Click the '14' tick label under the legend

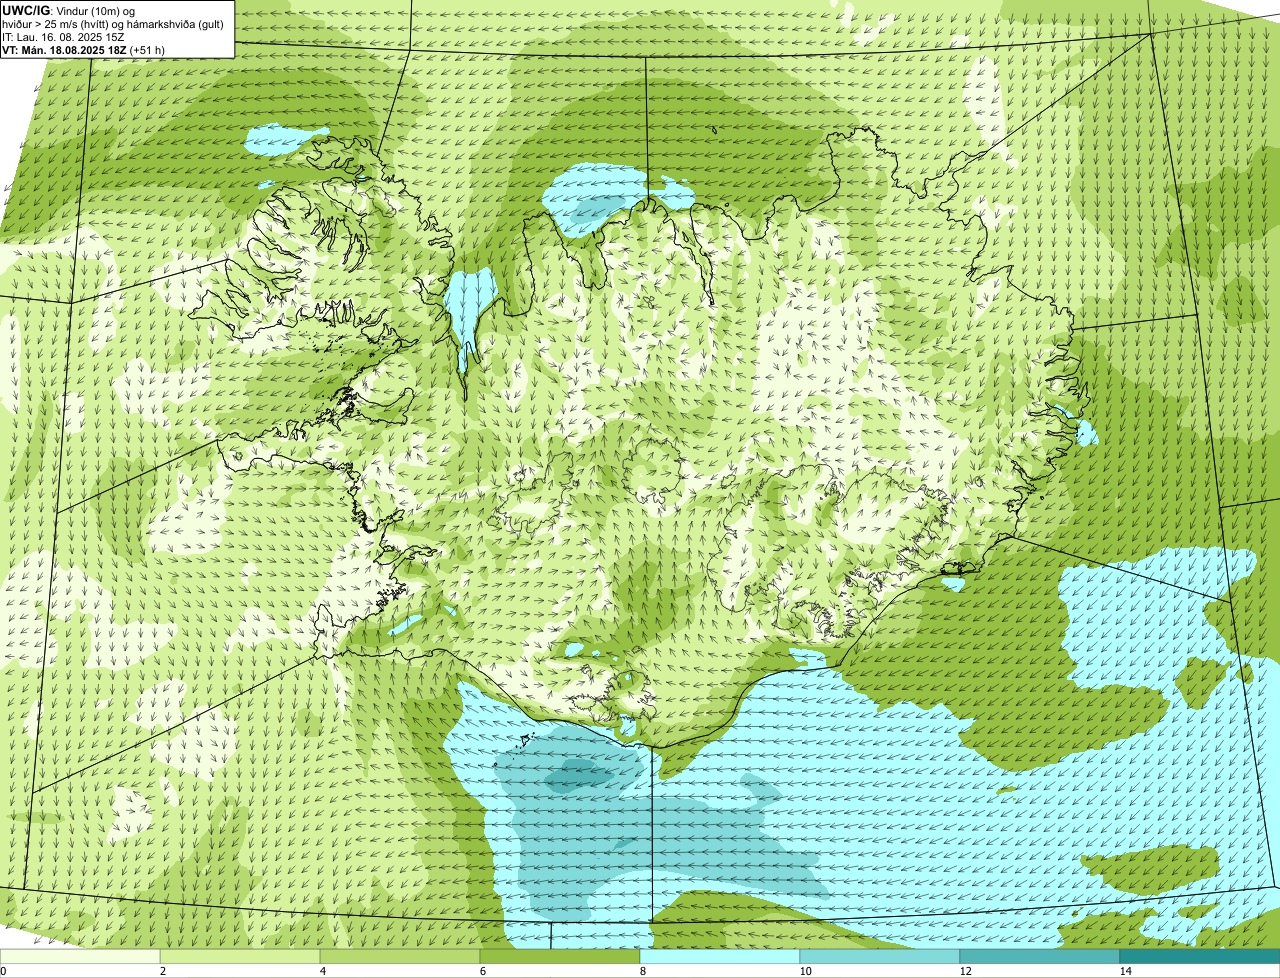(x=1125, y=971)
